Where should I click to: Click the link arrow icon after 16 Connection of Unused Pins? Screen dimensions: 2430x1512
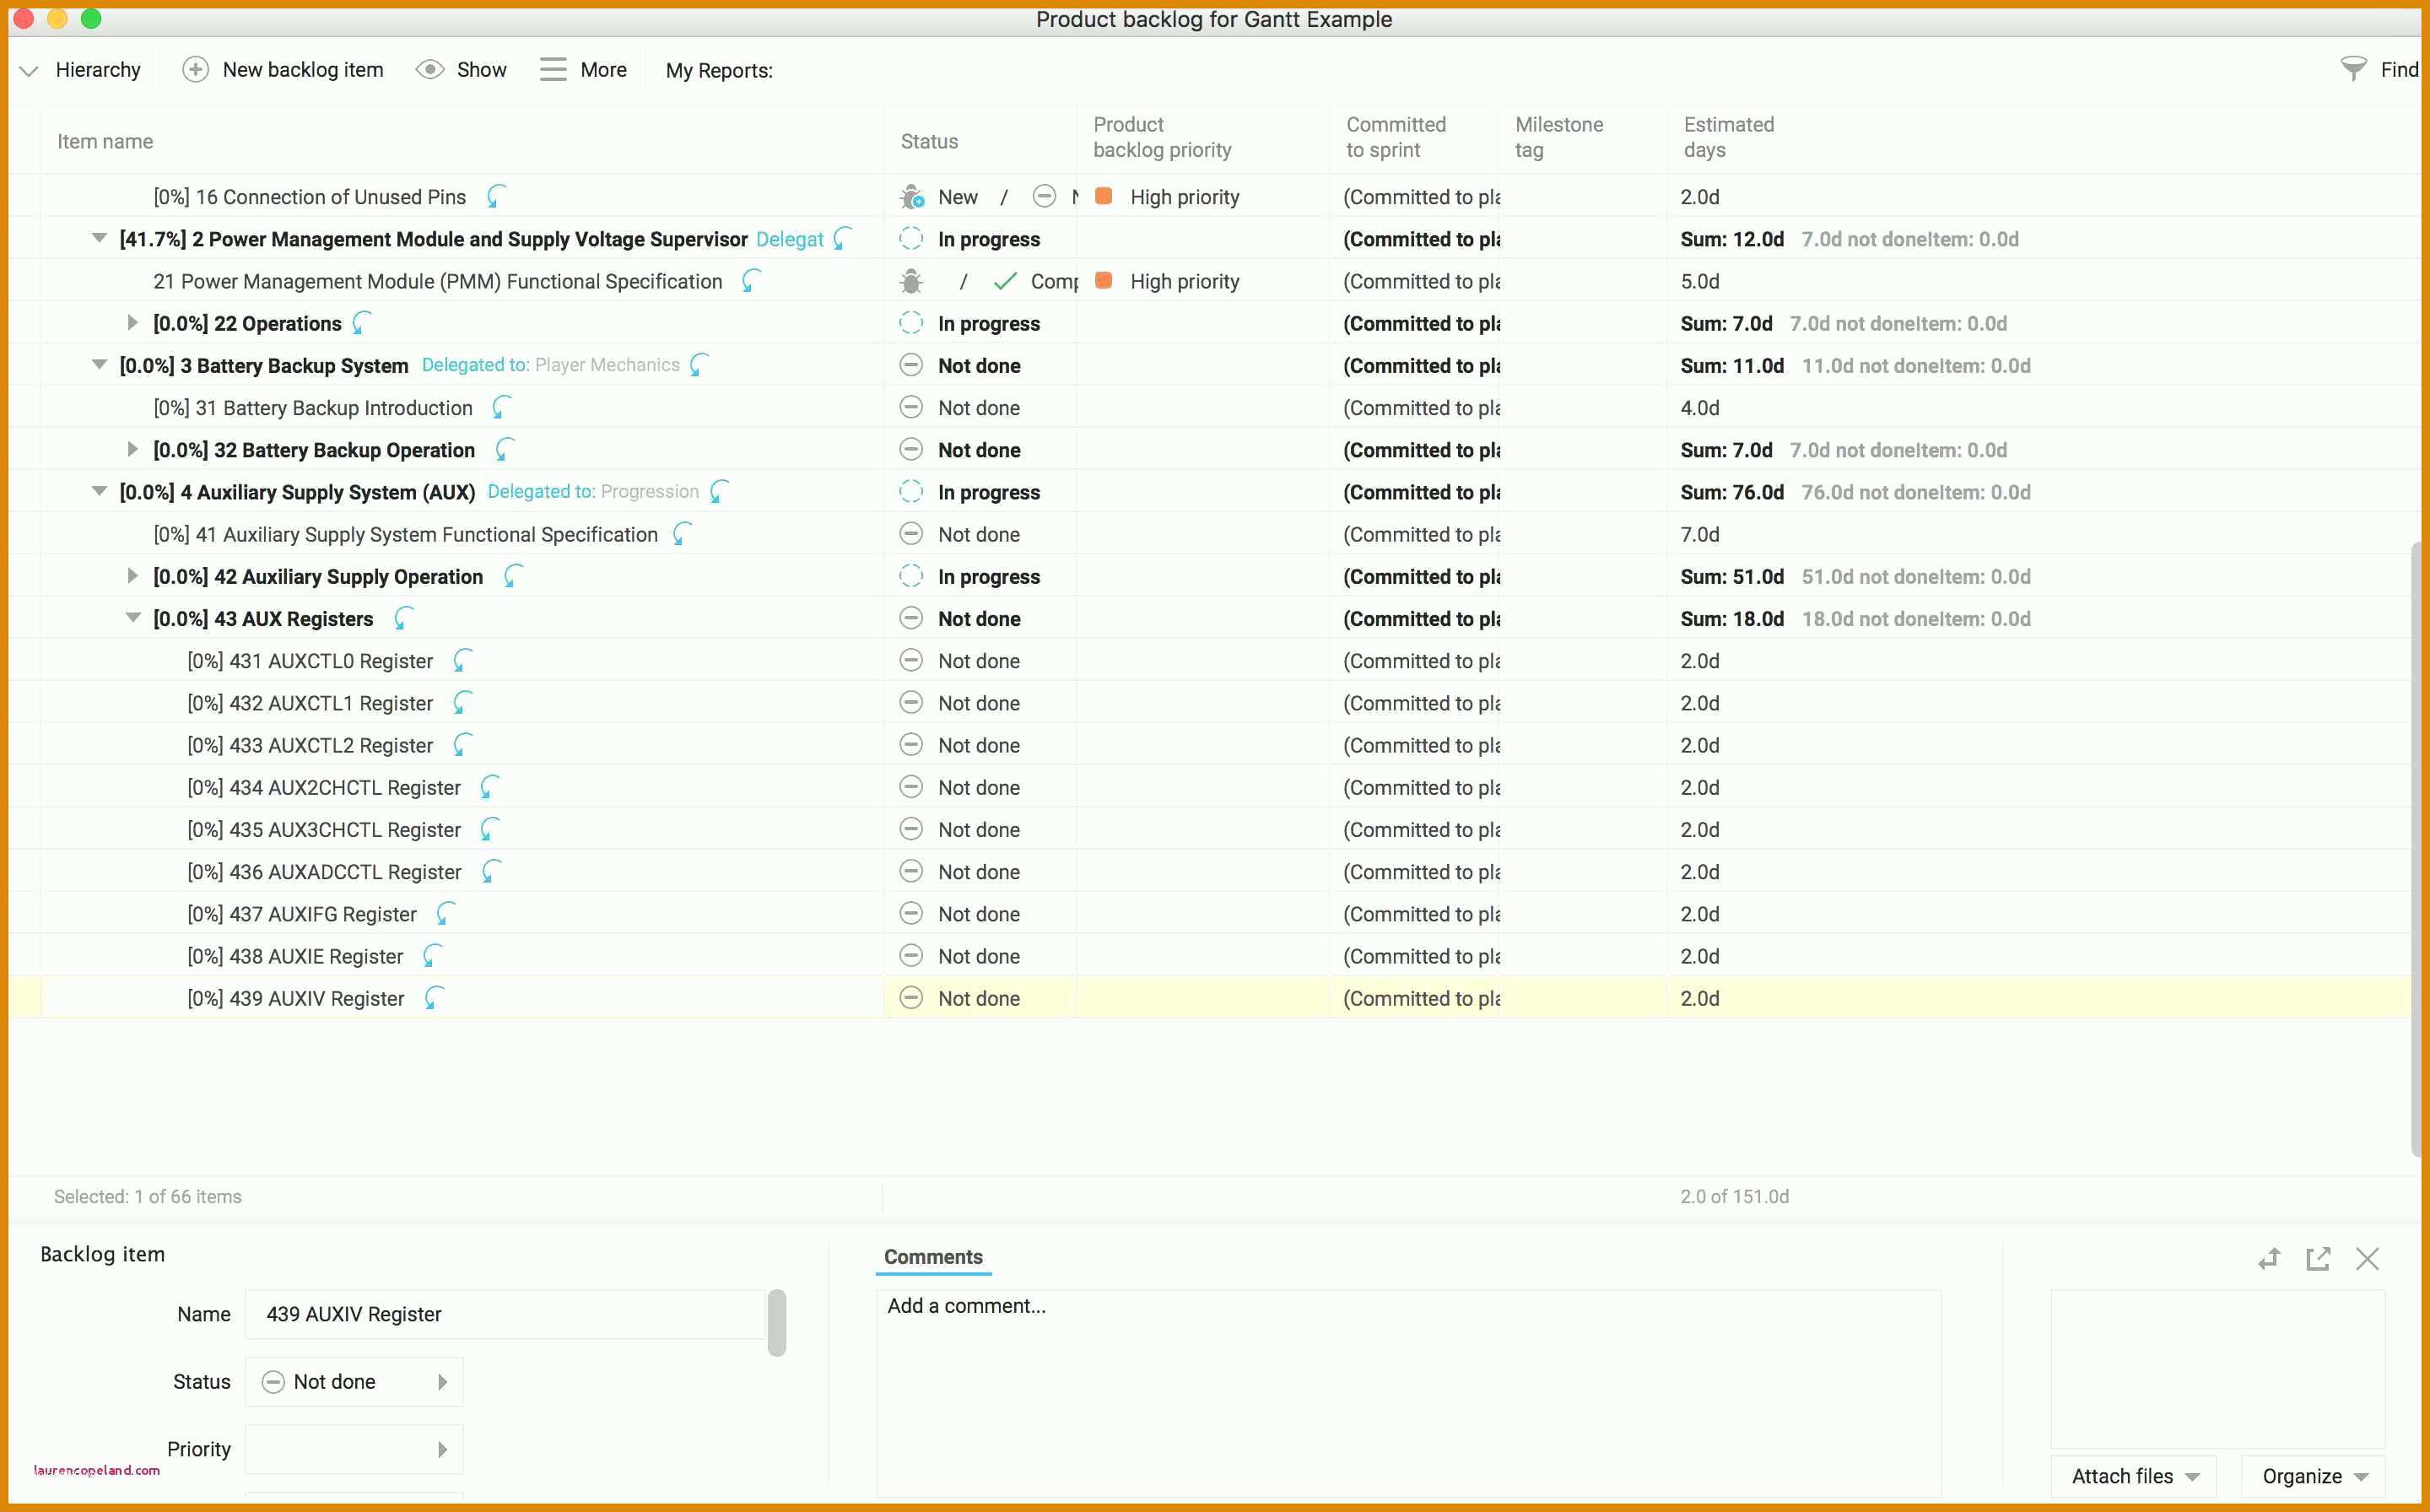tap(496, 196)
